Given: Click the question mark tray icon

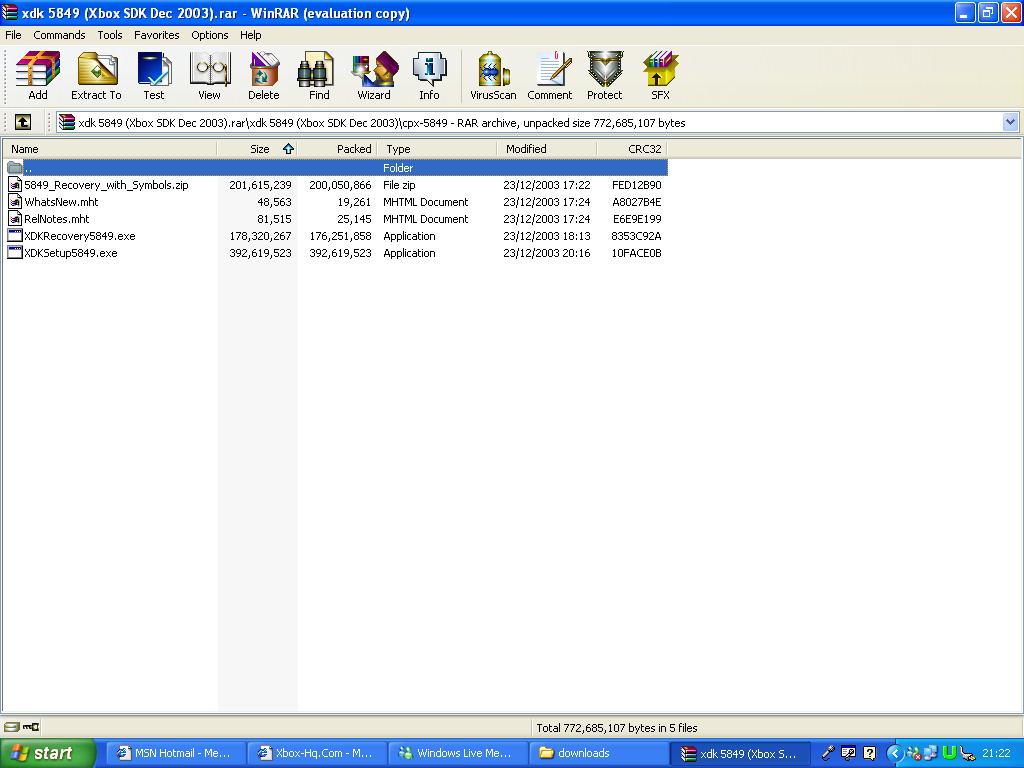Looking at the screenshot, I should pyautogui.click(x=869, y=753).
